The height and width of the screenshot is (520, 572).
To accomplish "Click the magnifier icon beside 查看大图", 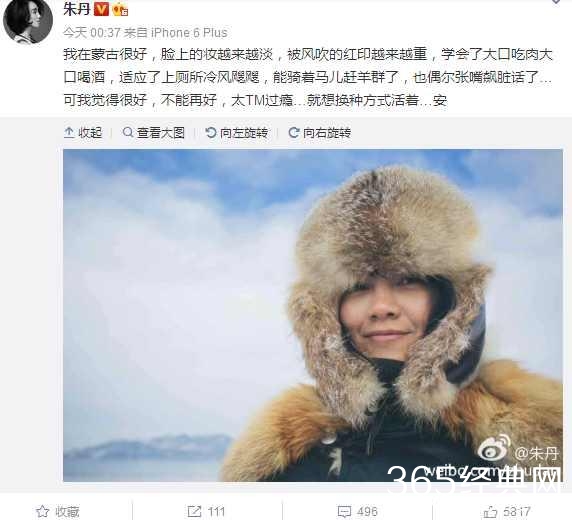I will 128,132.
